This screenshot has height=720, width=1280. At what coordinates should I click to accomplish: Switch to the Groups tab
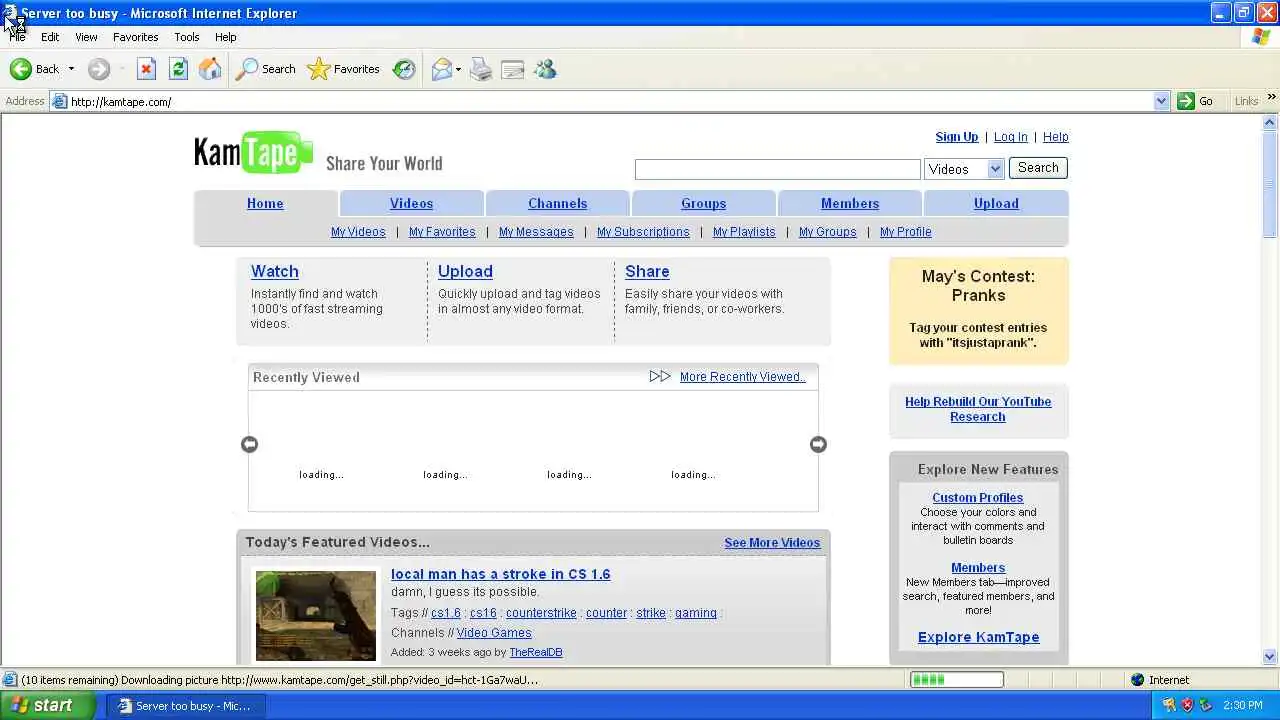click(x=703, y=203)
